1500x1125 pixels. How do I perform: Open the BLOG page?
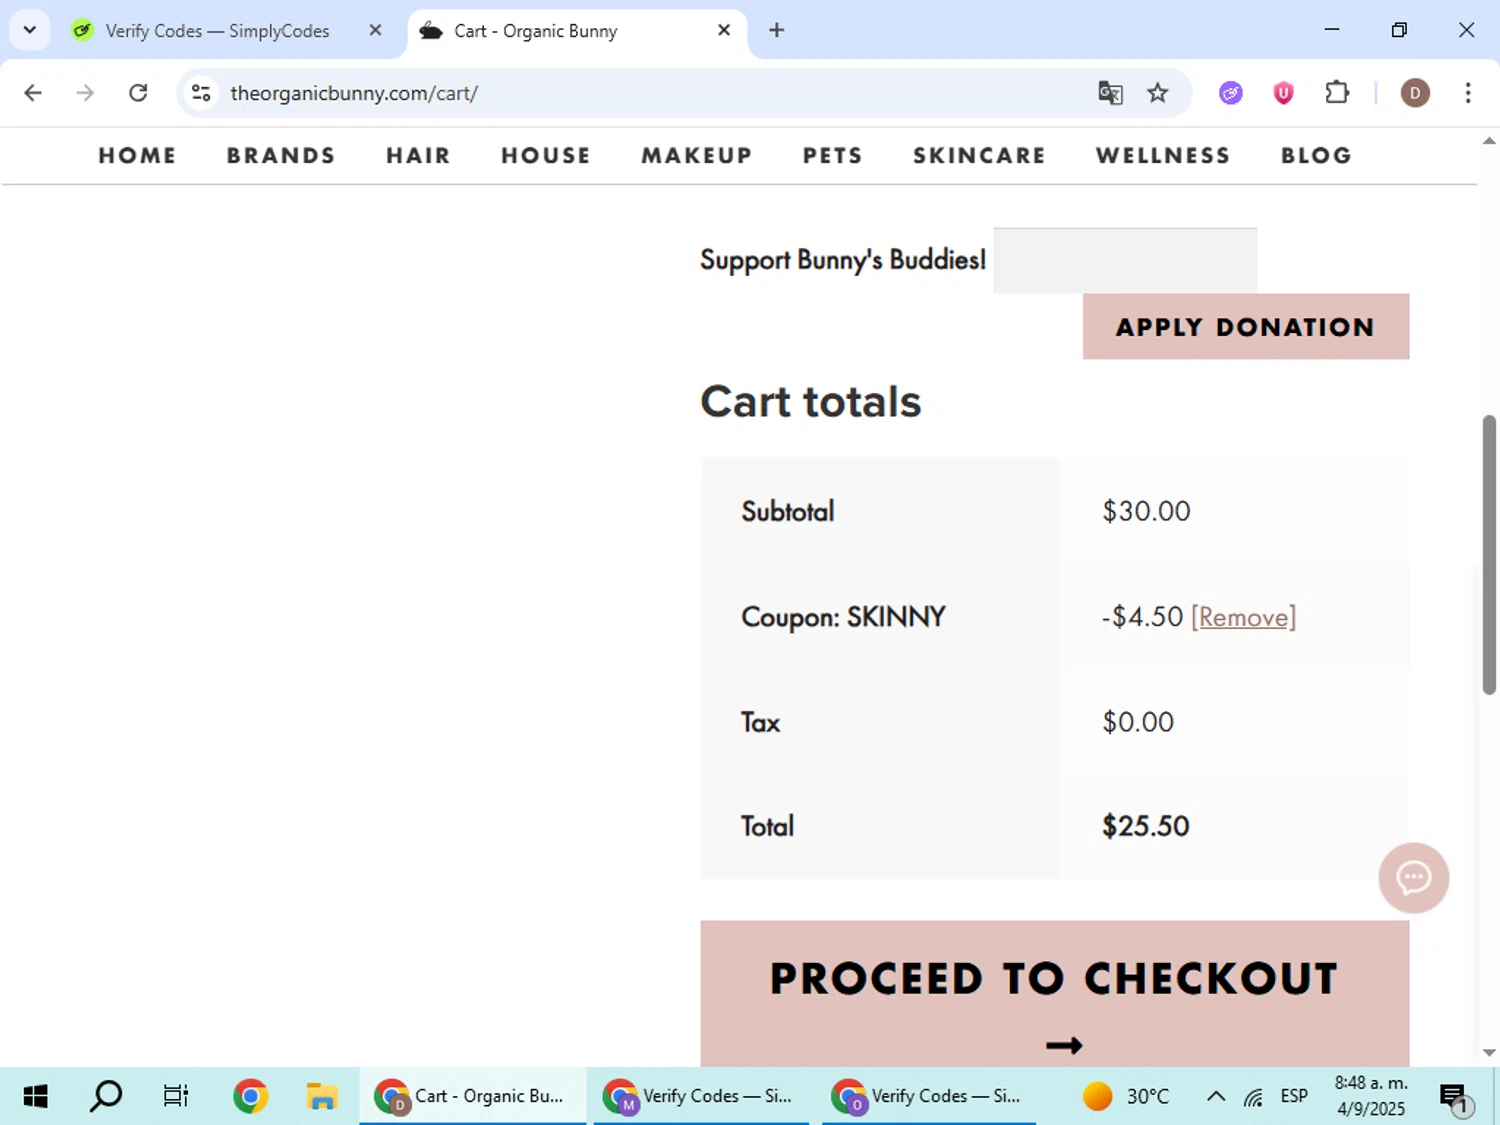[1316, 155]
